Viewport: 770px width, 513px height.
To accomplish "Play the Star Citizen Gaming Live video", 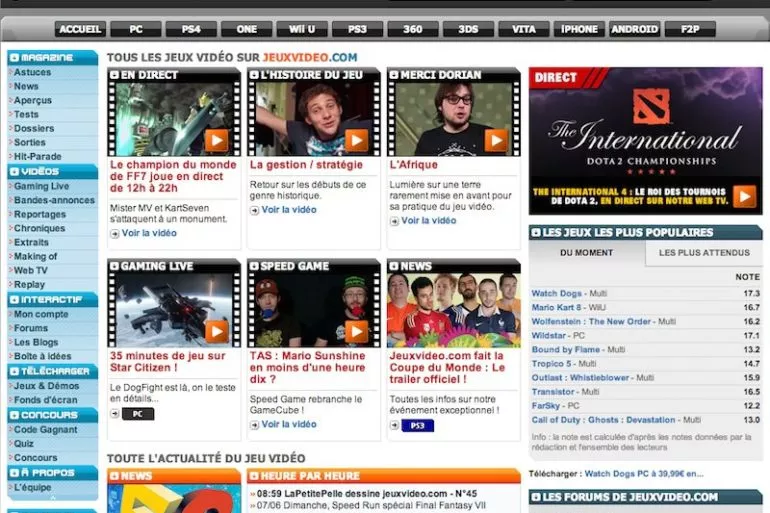I will coord(217,331).
